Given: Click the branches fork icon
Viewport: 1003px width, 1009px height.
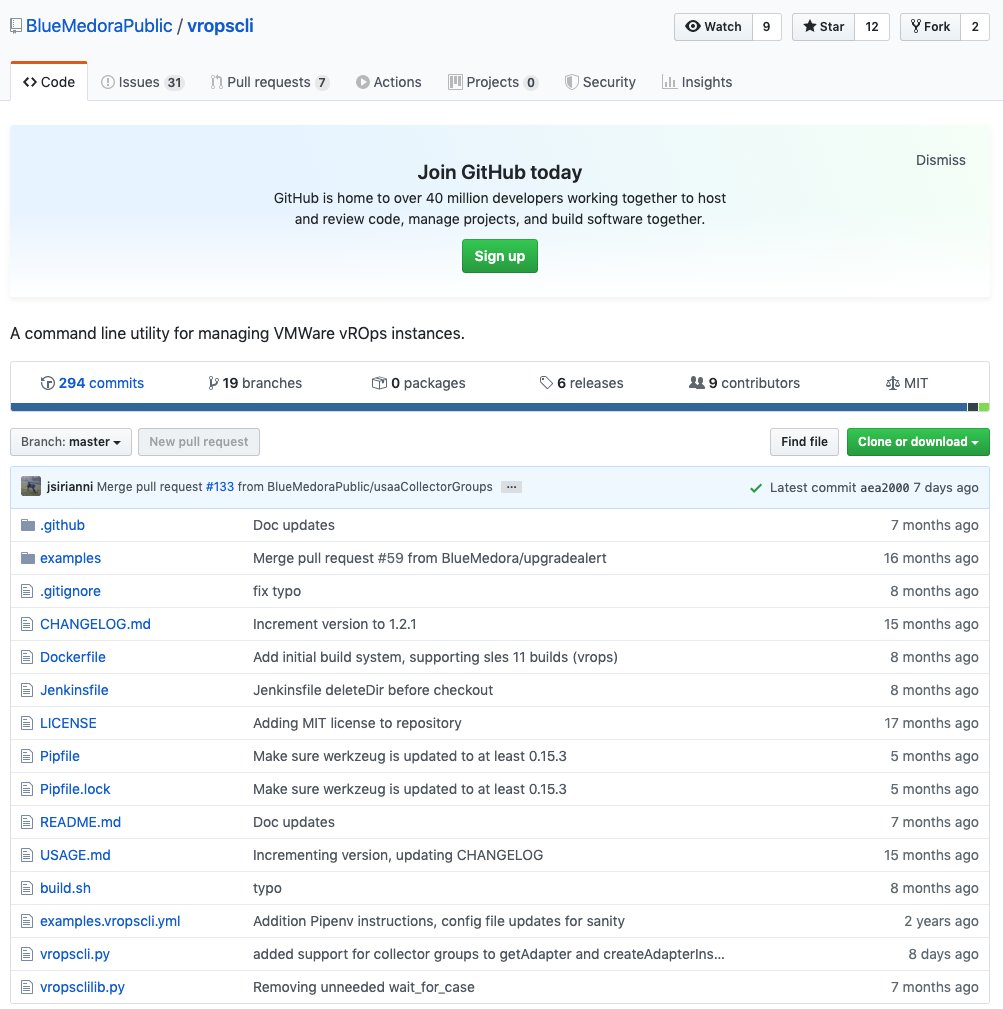Looking at the screenshot, I should pos(213,383).
